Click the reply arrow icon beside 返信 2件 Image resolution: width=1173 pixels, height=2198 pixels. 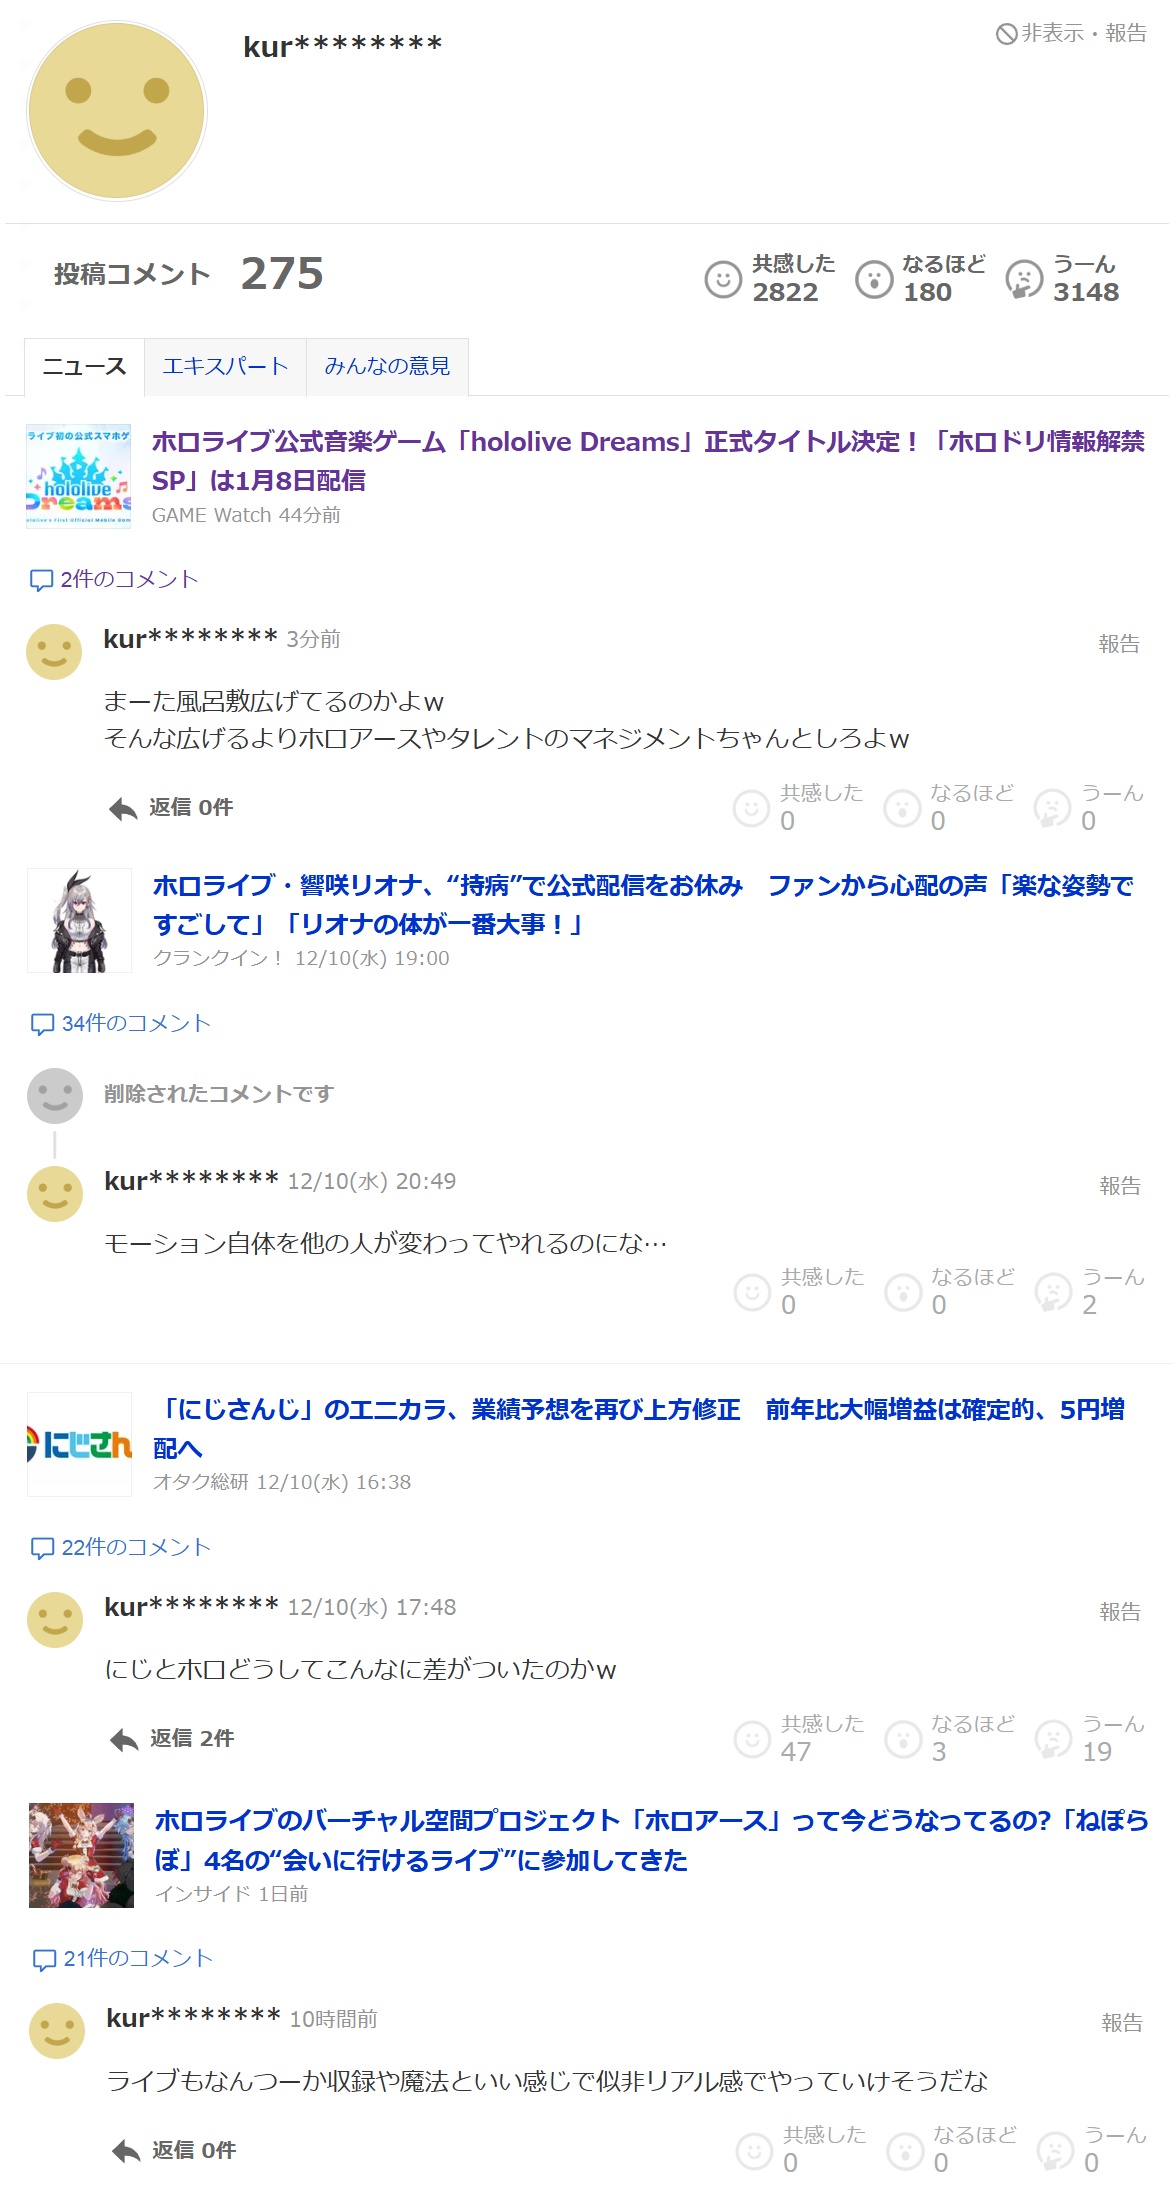[124, 1739]
